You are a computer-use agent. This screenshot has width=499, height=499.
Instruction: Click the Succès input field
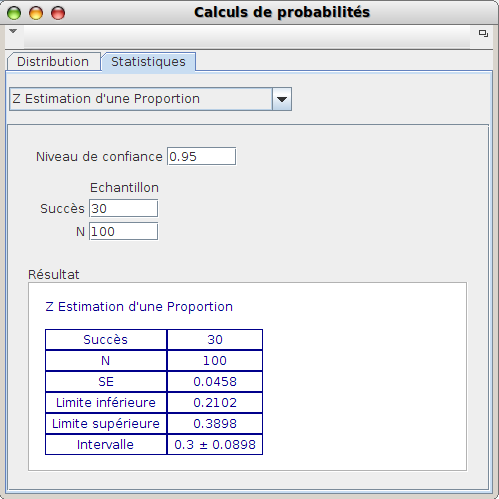tap(124, 208)
